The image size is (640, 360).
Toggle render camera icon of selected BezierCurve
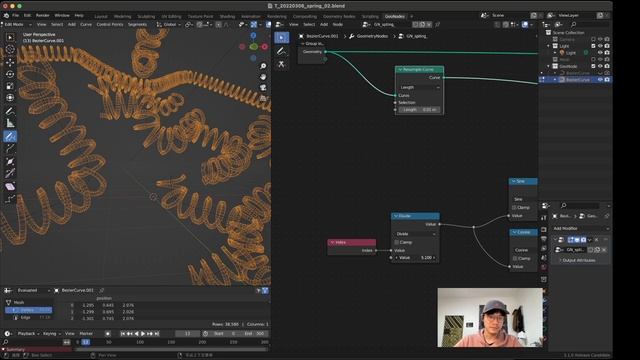tap(607, 80)
